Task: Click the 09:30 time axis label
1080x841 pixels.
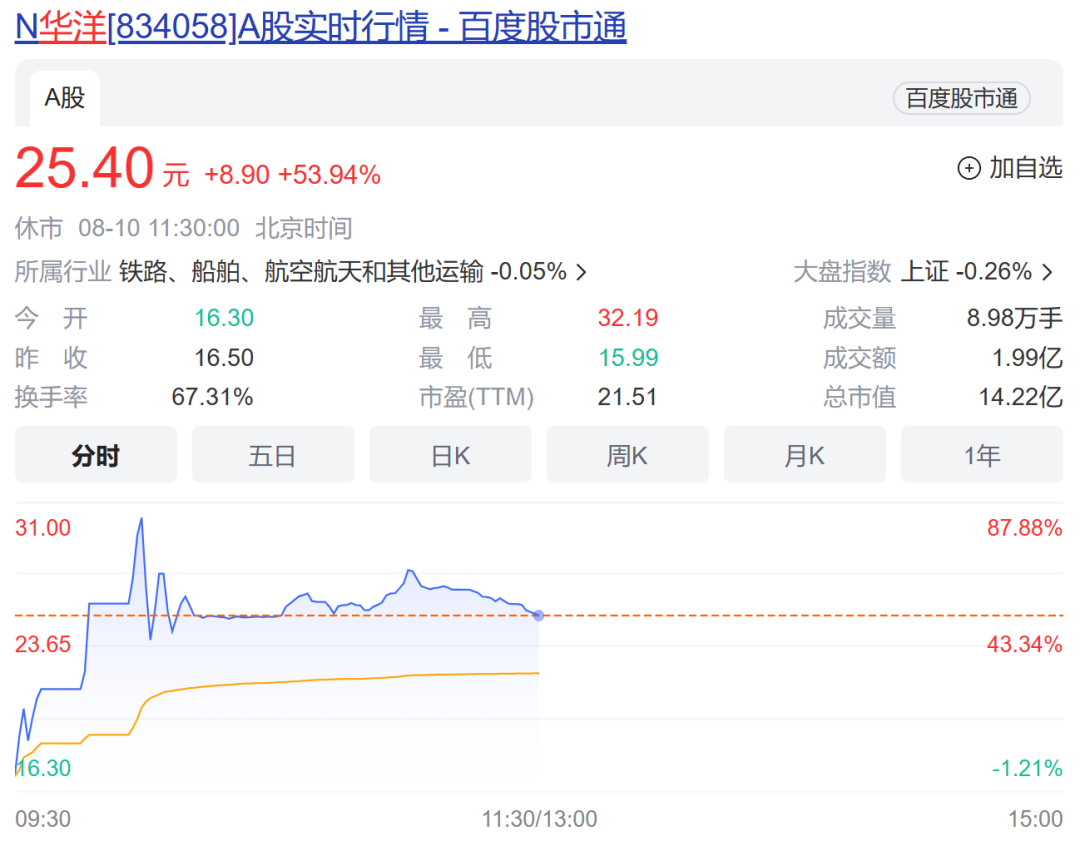Action: tap(43, 819)
